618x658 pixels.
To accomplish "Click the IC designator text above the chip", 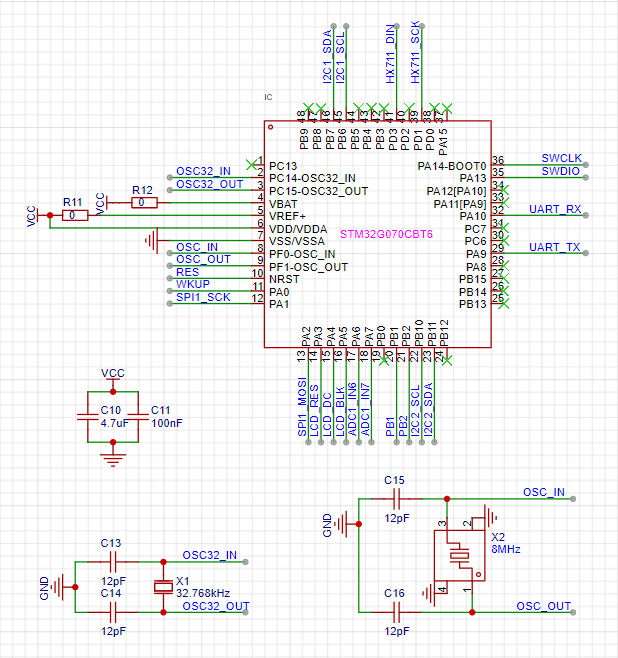I will click(x=268, y=97).
